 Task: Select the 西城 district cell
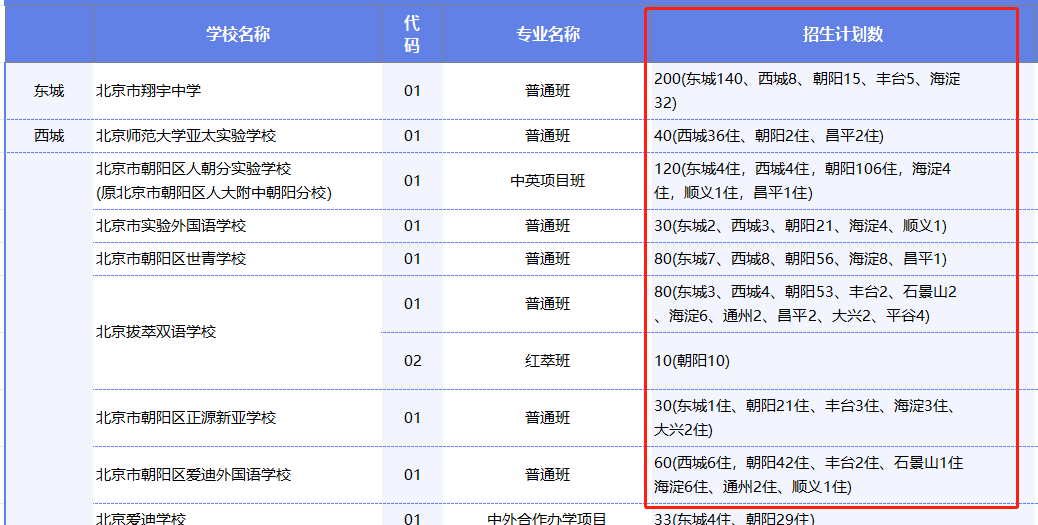(49, 136)
